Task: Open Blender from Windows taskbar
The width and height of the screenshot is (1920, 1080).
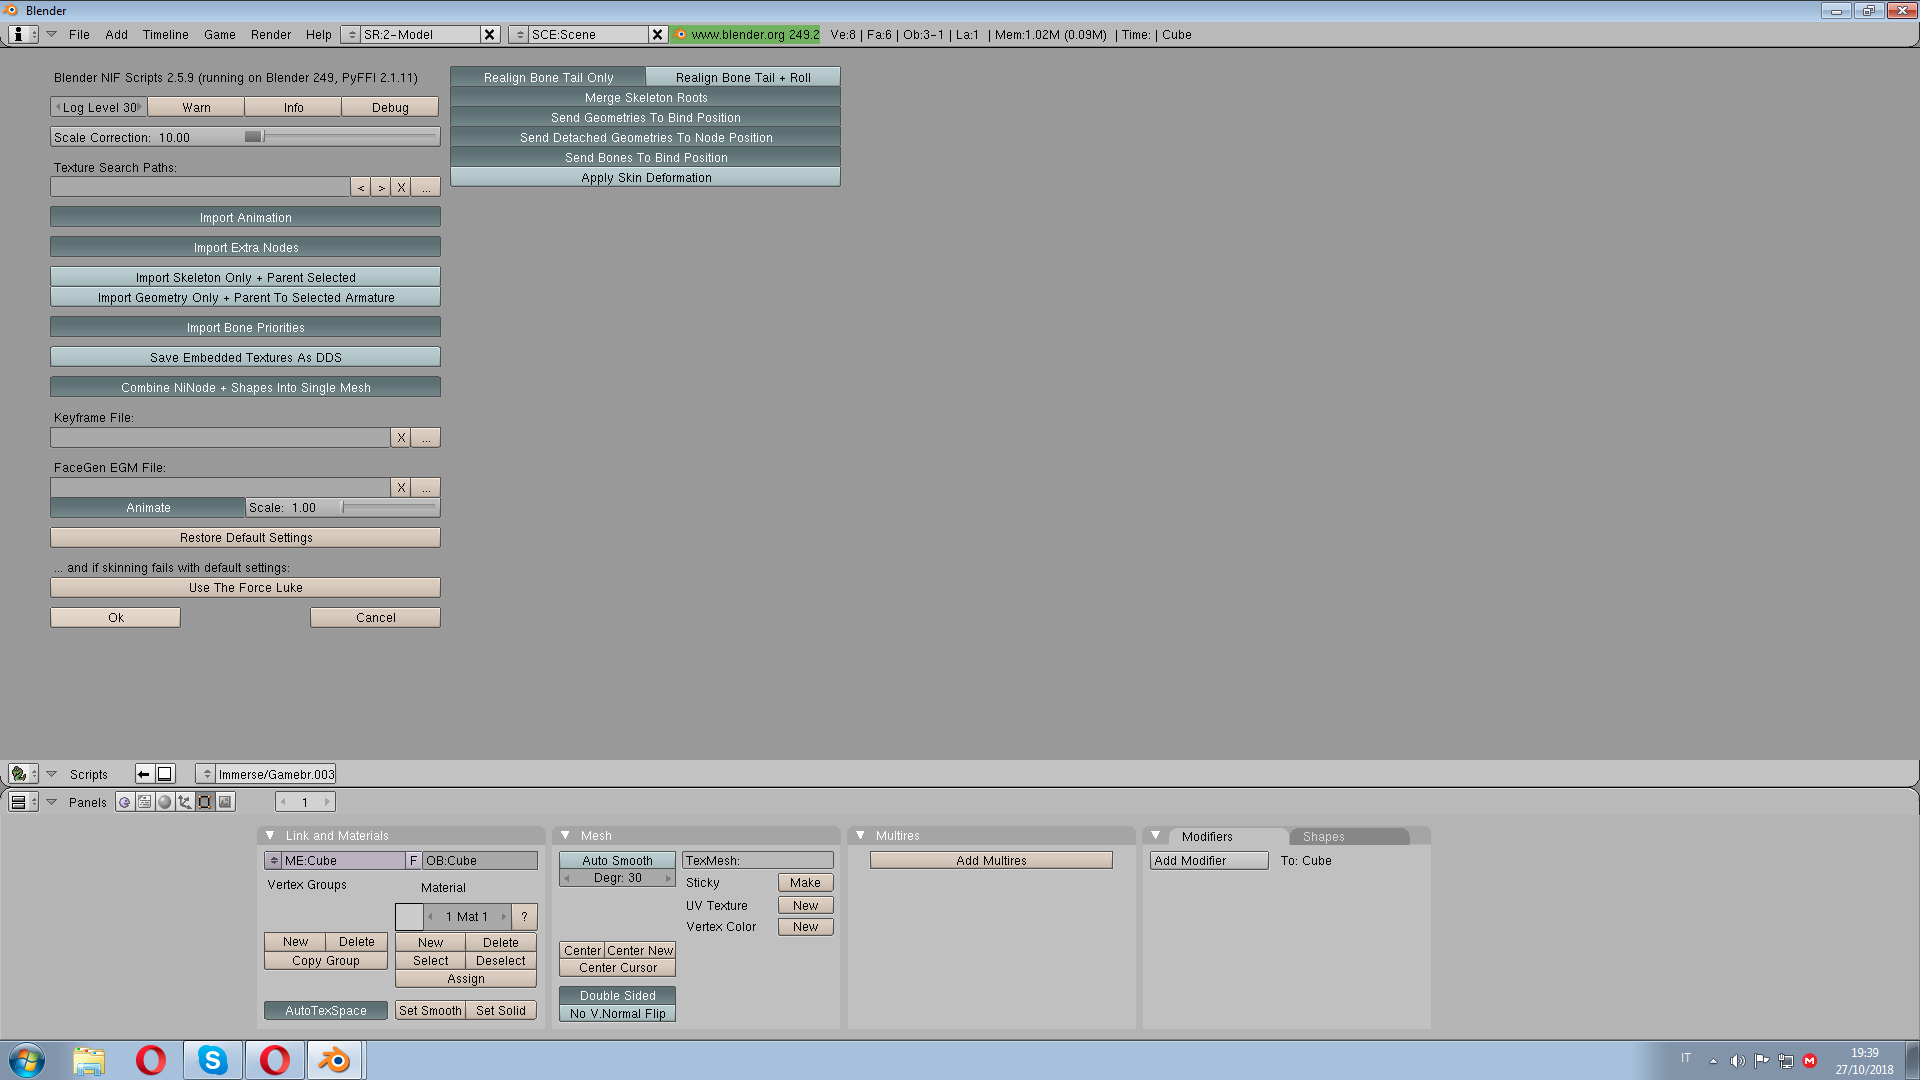Action: [334, 1060]
